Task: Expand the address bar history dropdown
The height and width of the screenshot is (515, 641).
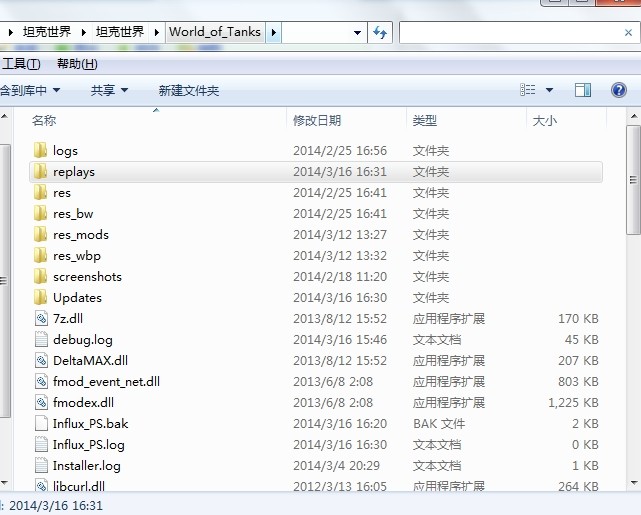Action: (357, 33)
